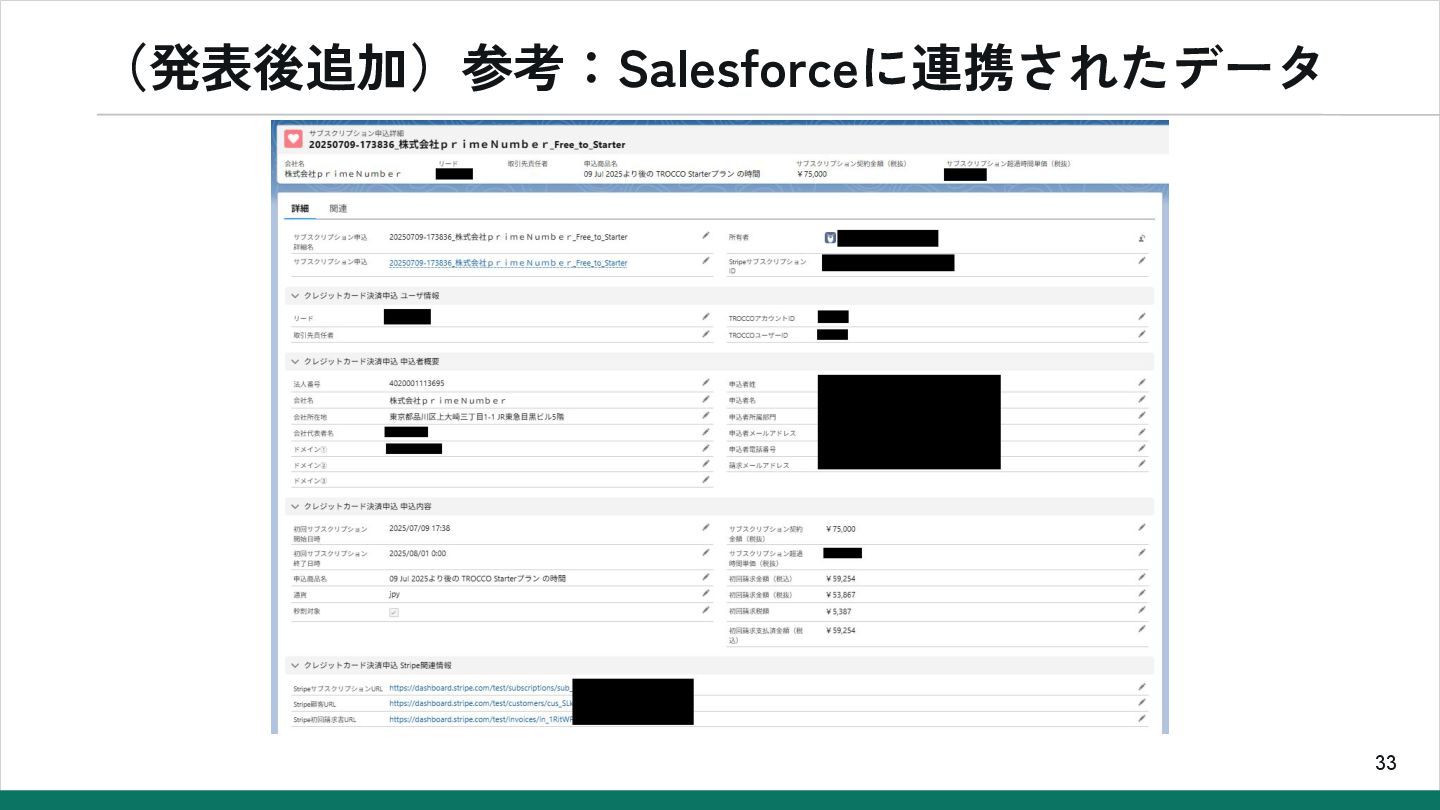Edit the 法人番号 field pencil icon

coord(705,382)
